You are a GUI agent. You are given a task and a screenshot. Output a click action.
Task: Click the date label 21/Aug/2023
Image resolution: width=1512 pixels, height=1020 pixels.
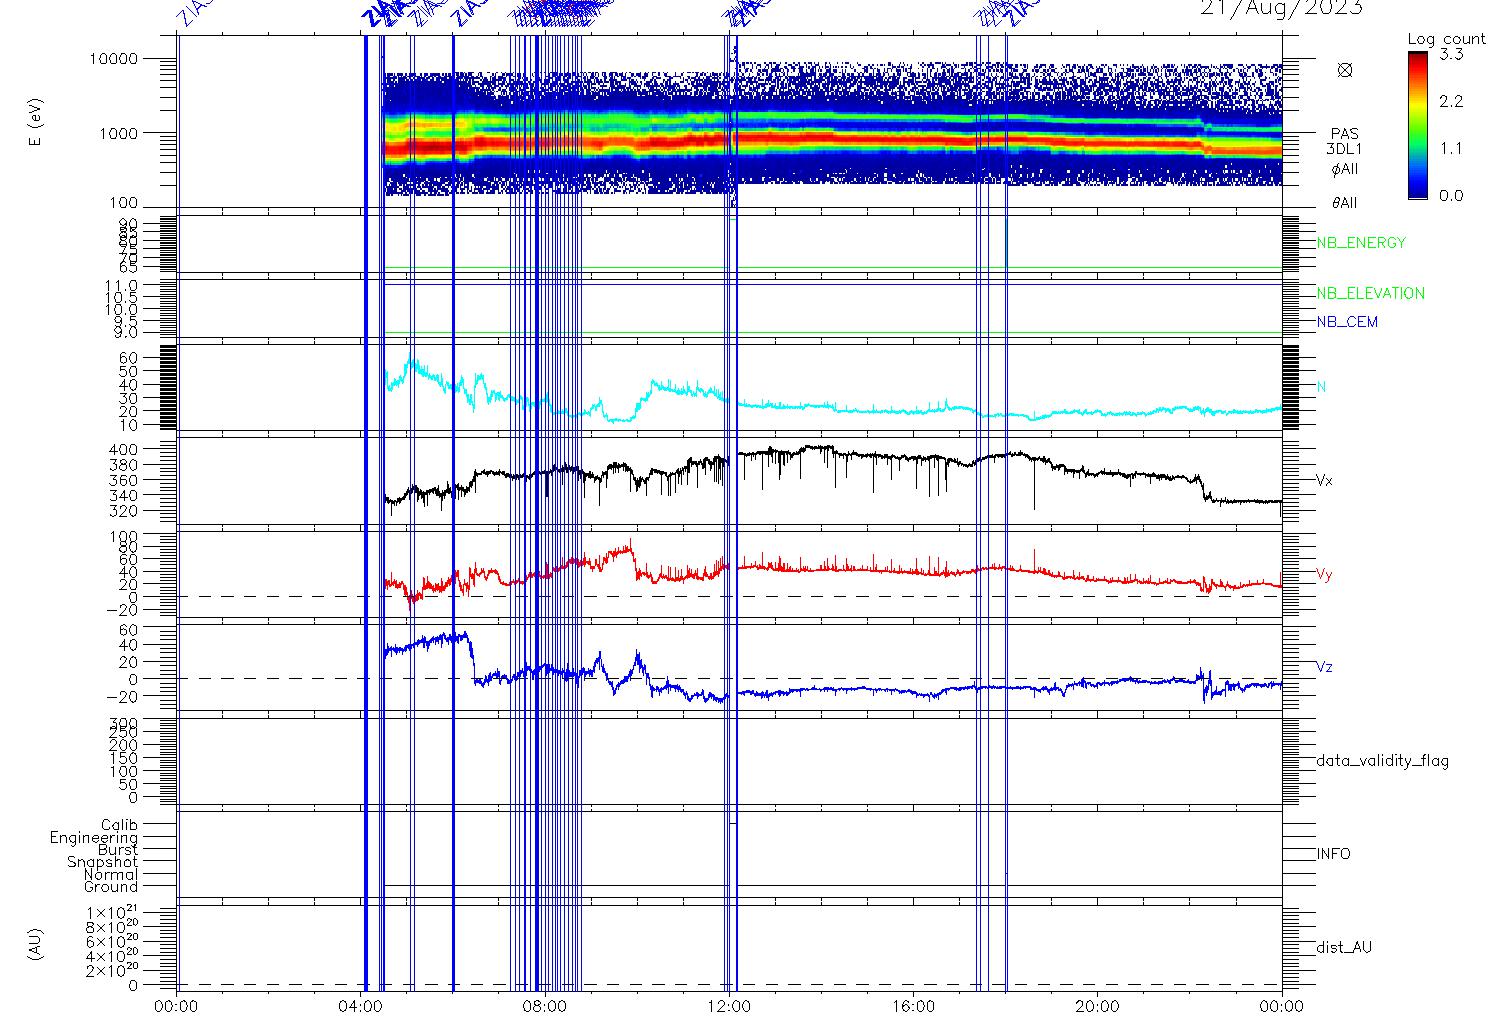coord(1281,8)
